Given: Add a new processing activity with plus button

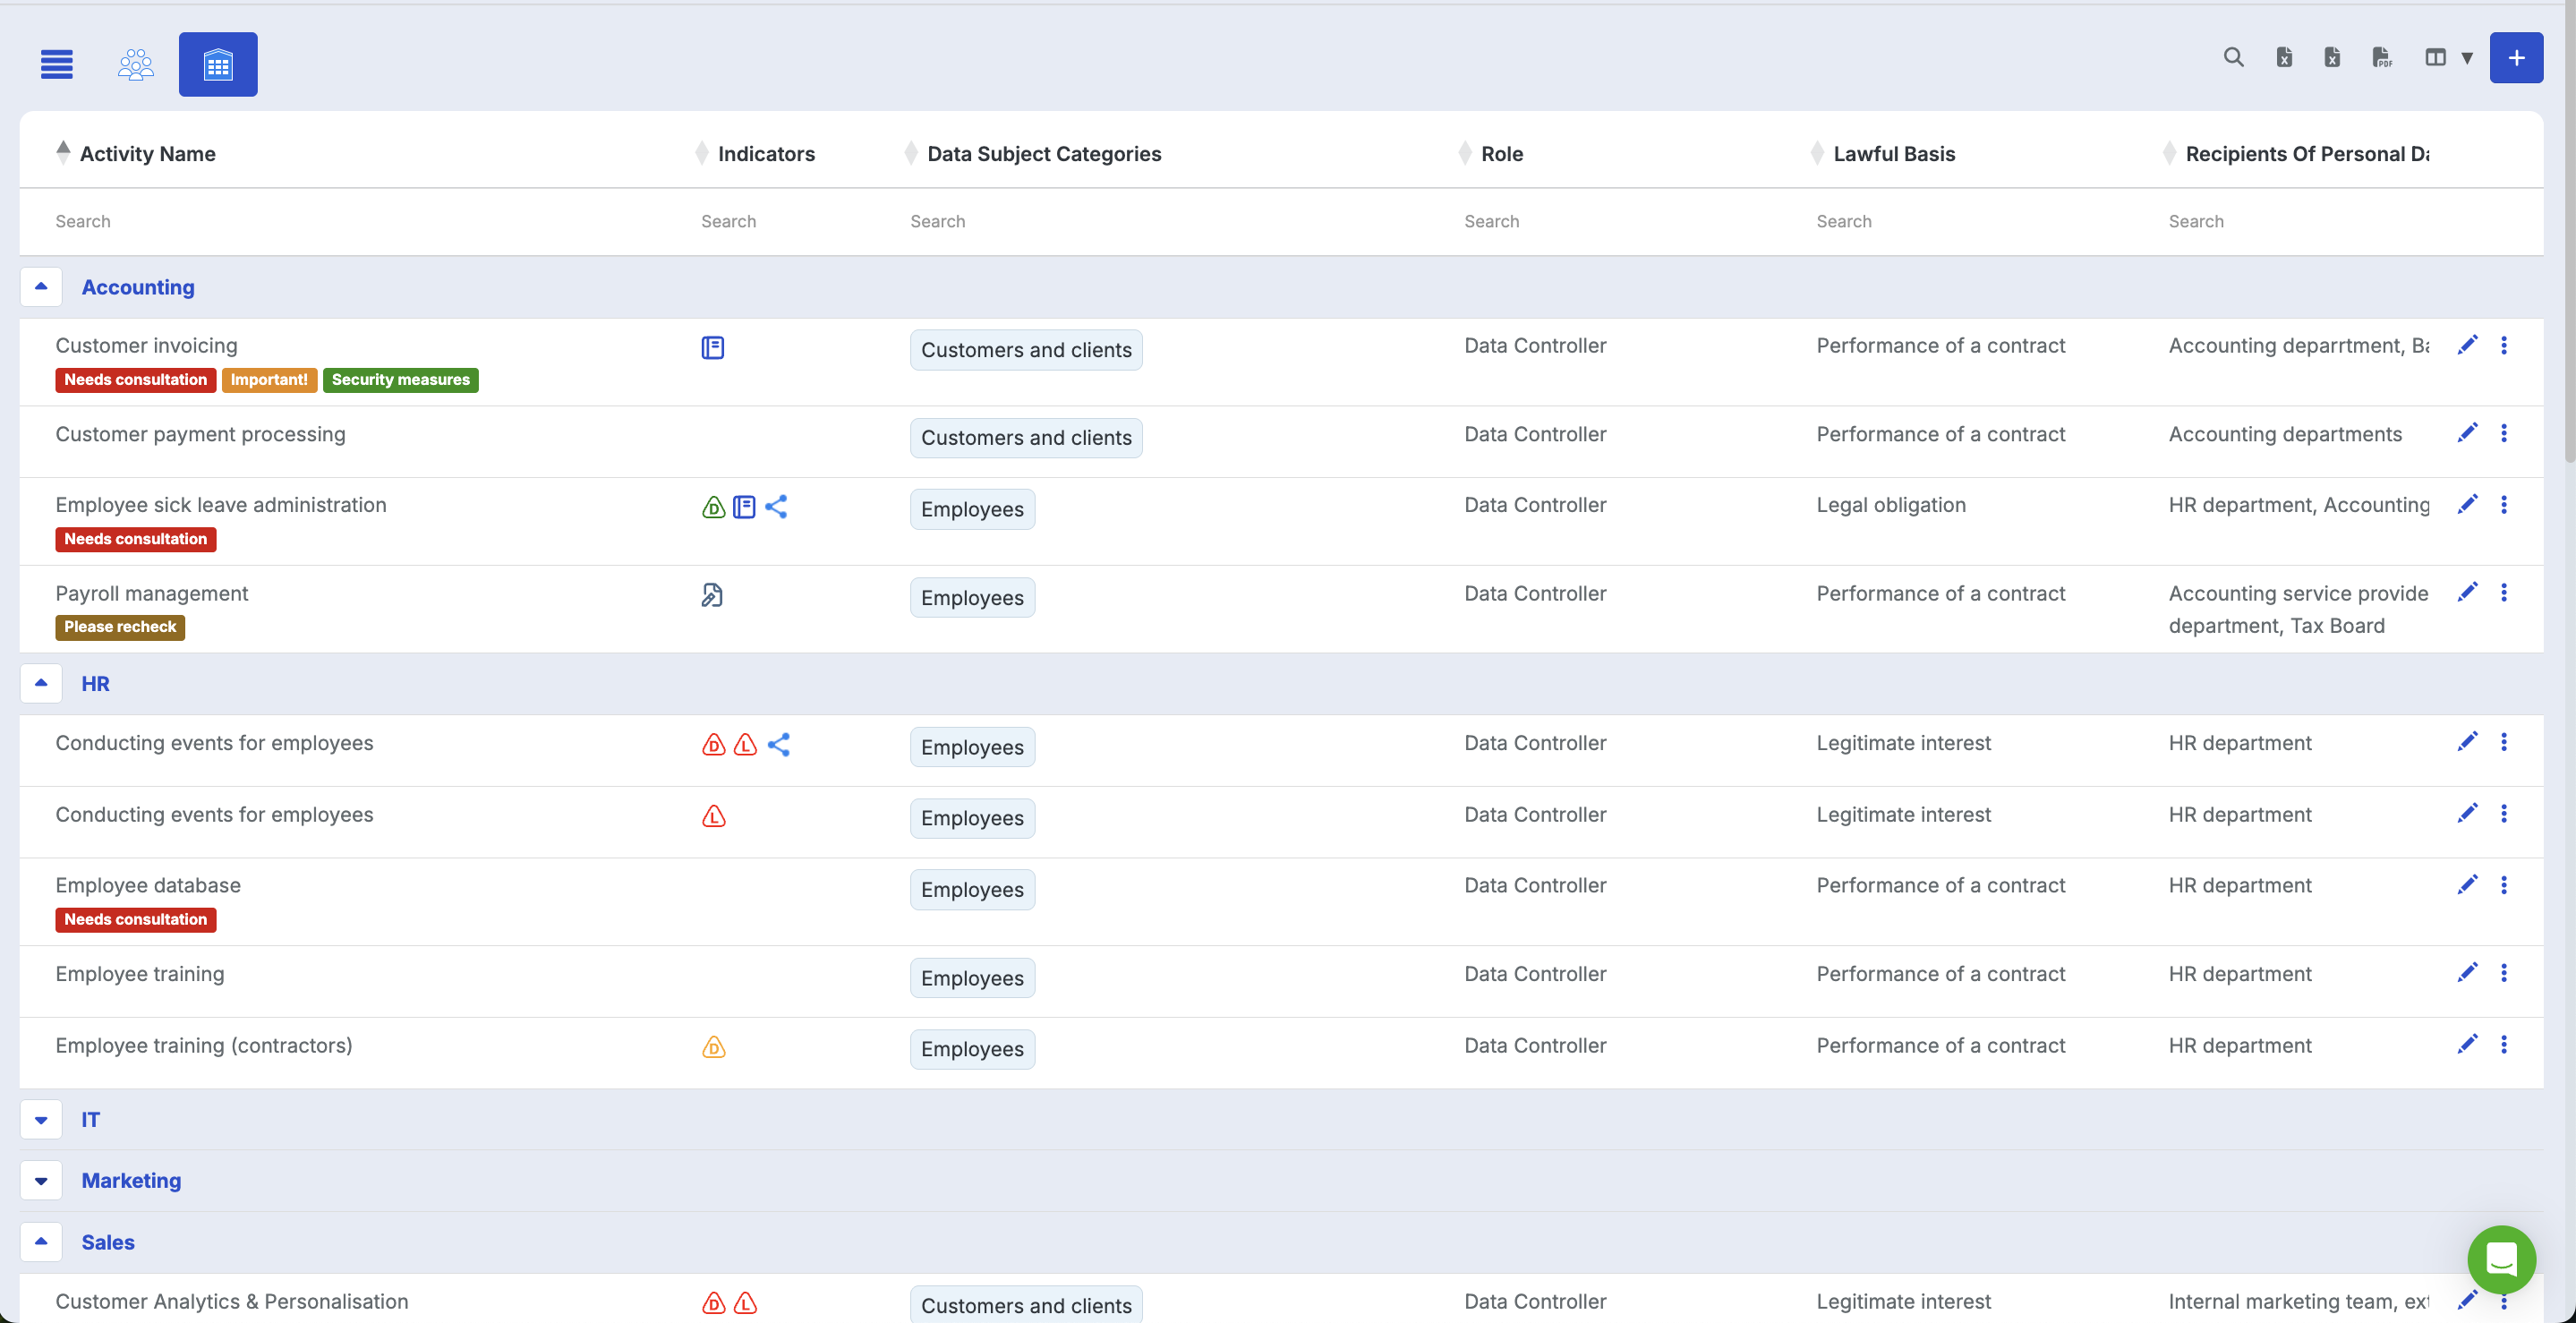Looking at the screenshot, I should (x=2516, y=57).
